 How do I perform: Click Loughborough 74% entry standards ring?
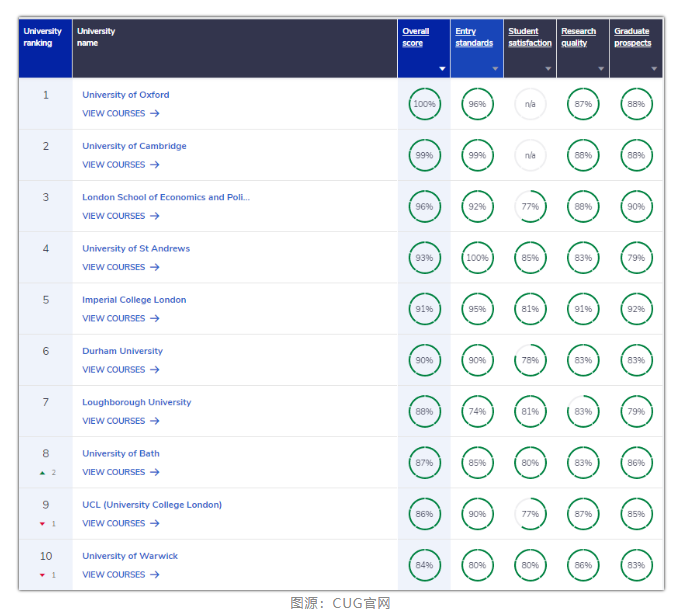coord(477,411)
